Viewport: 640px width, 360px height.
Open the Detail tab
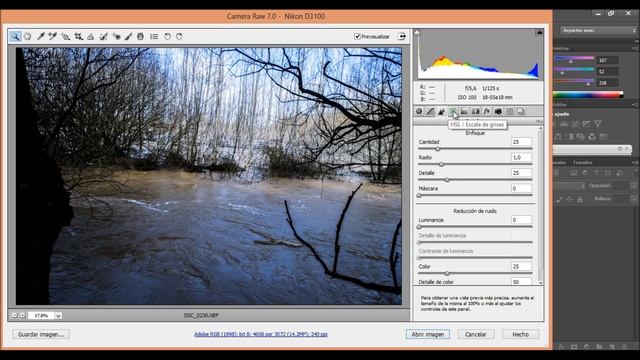coord(442,111)
